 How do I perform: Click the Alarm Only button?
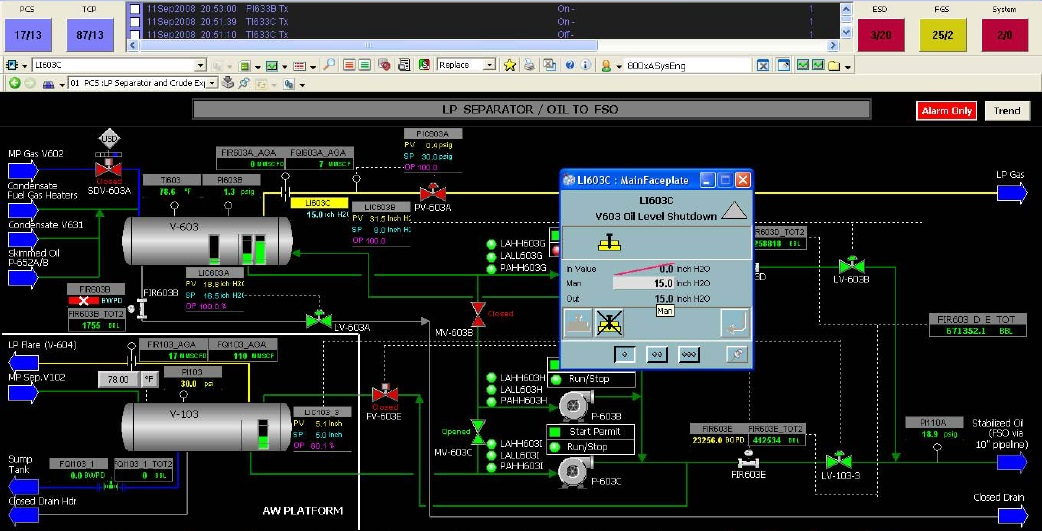[x=946, y=110]
